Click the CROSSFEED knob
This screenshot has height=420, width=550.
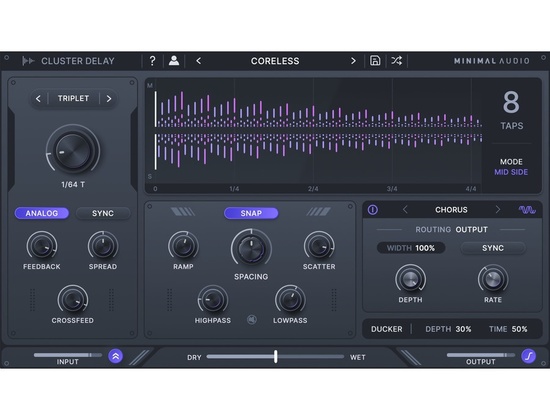pyautogui.click(x=73, y=300)
